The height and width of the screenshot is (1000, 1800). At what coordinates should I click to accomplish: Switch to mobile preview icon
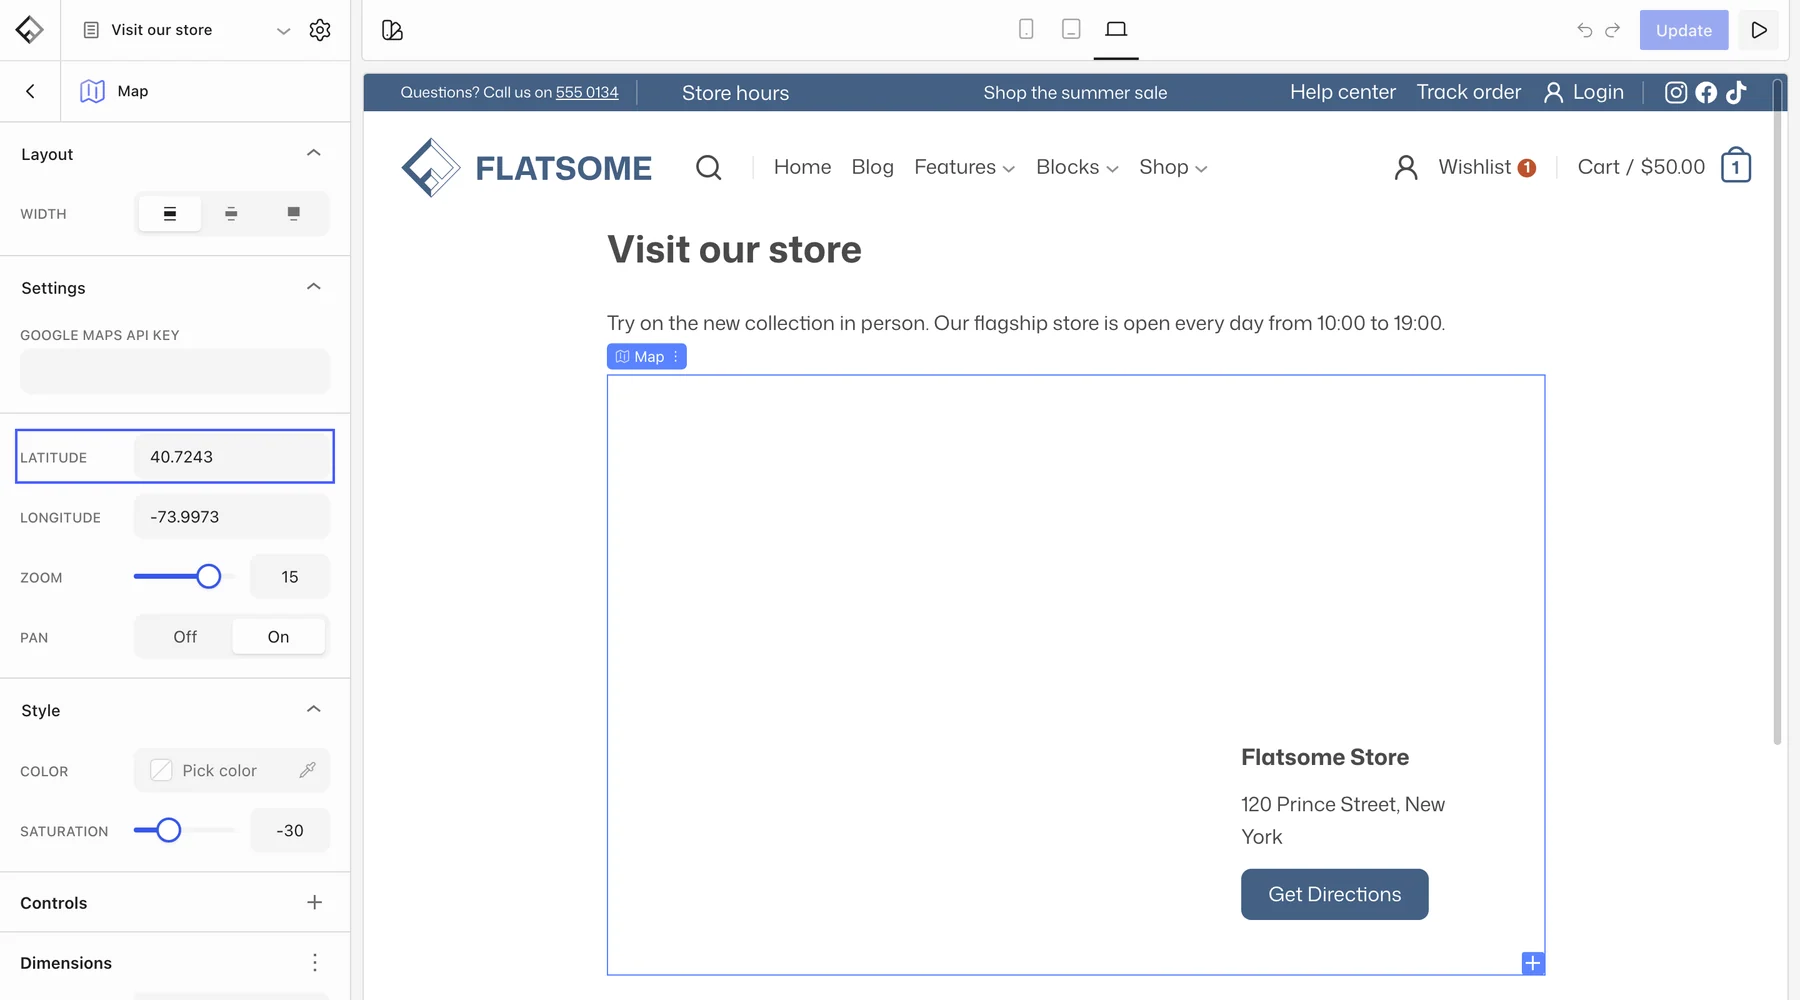coord(1026,29)
